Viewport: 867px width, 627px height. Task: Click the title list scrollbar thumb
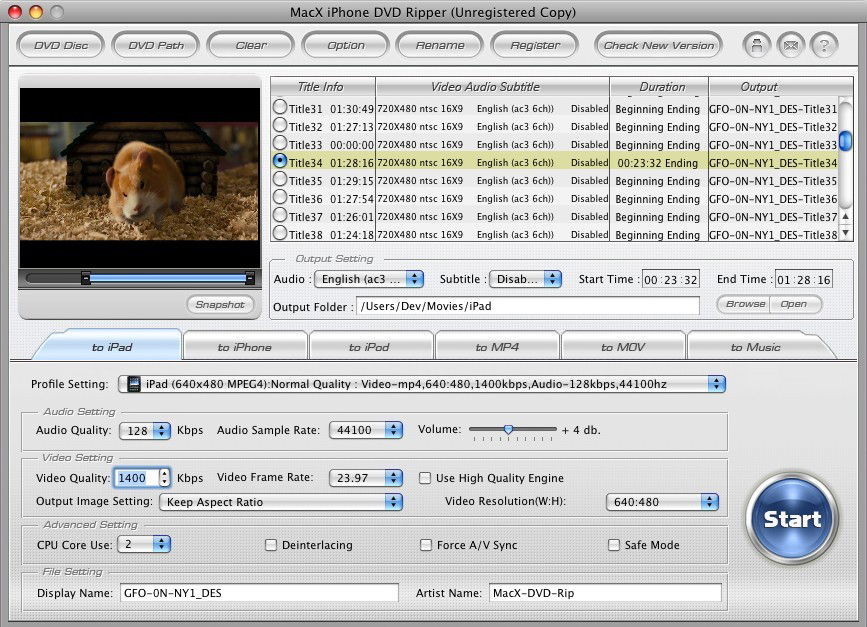(845, 140)
